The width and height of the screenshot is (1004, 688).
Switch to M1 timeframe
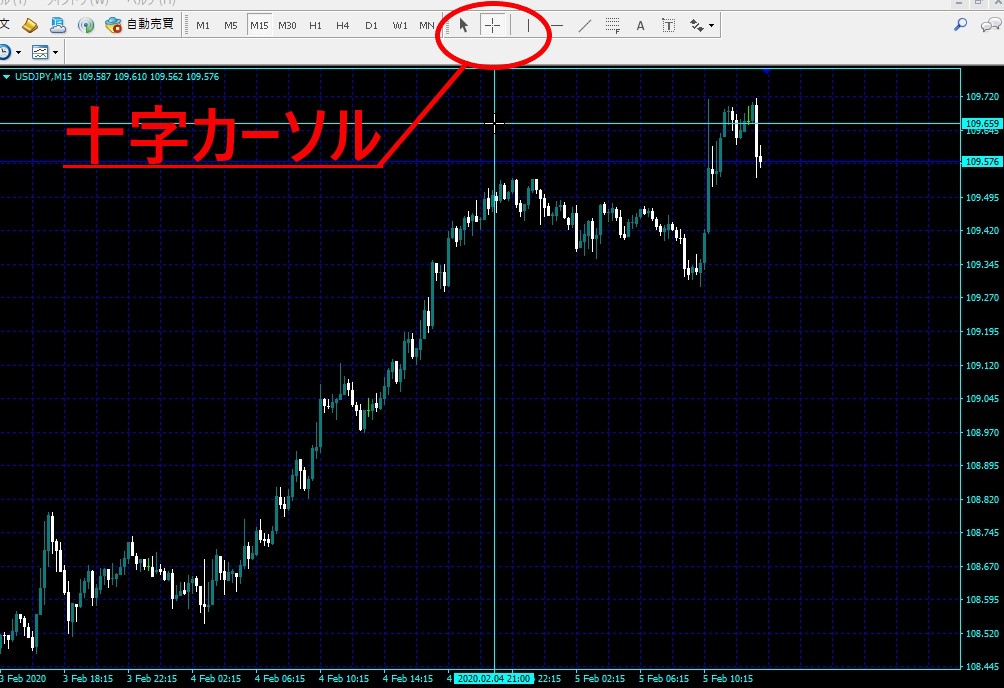click(203, 26)
